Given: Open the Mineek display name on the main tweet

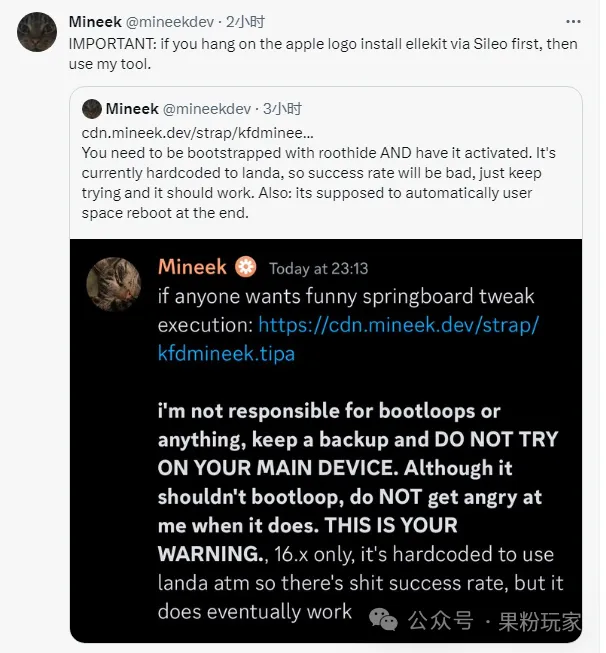Looking at the screenshot, I should coord(94,21).
